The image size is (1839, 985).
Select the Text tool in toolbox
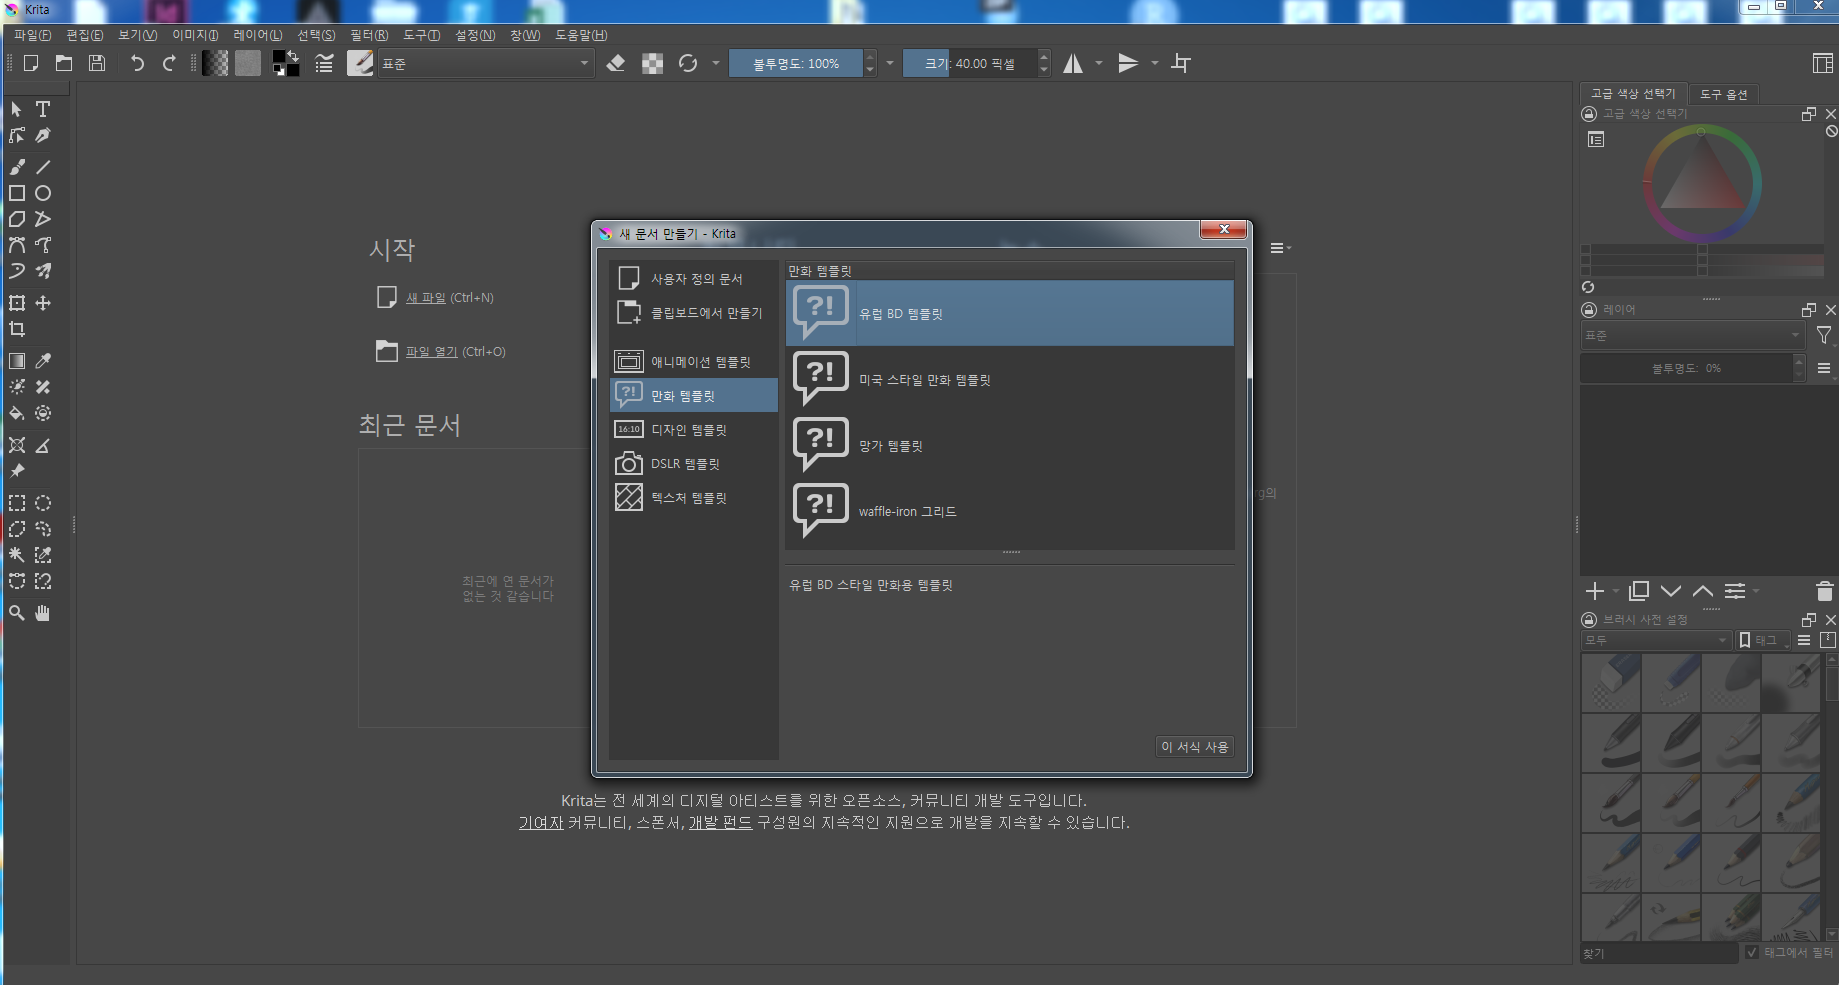43,109
